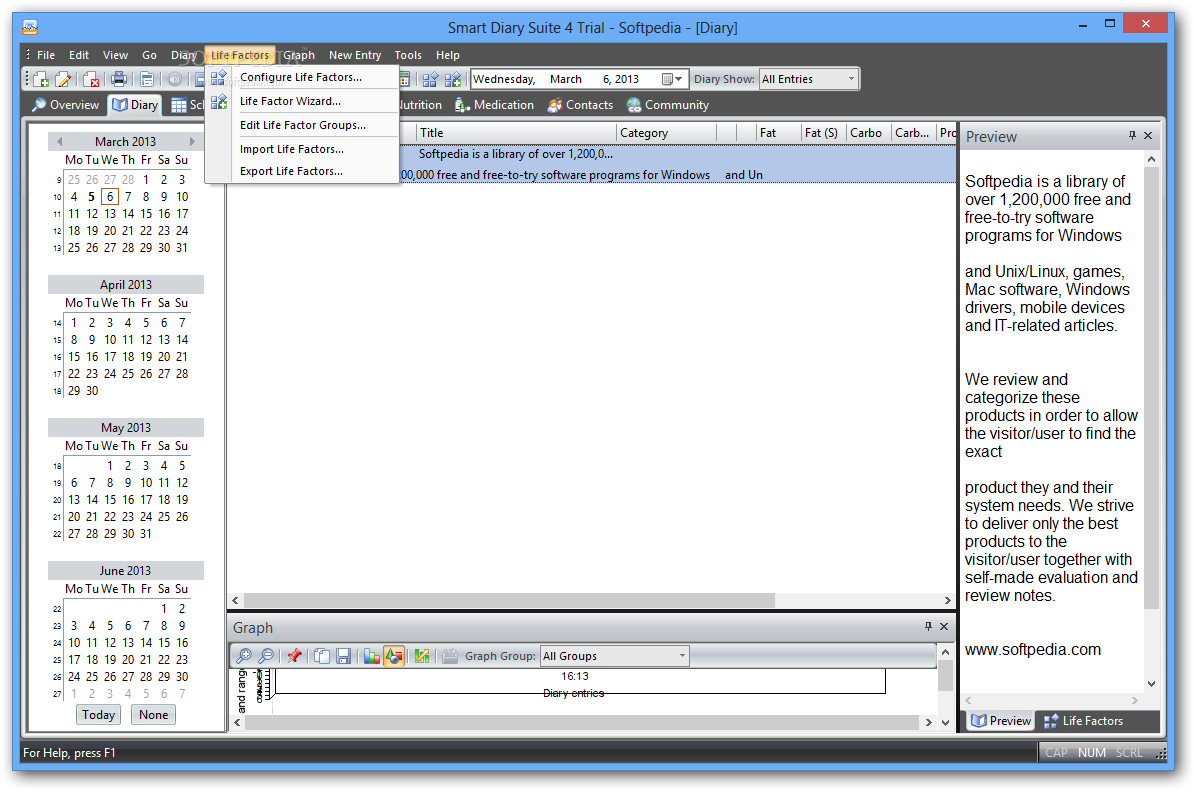Zoom out on the graph

tap(267, 656)
